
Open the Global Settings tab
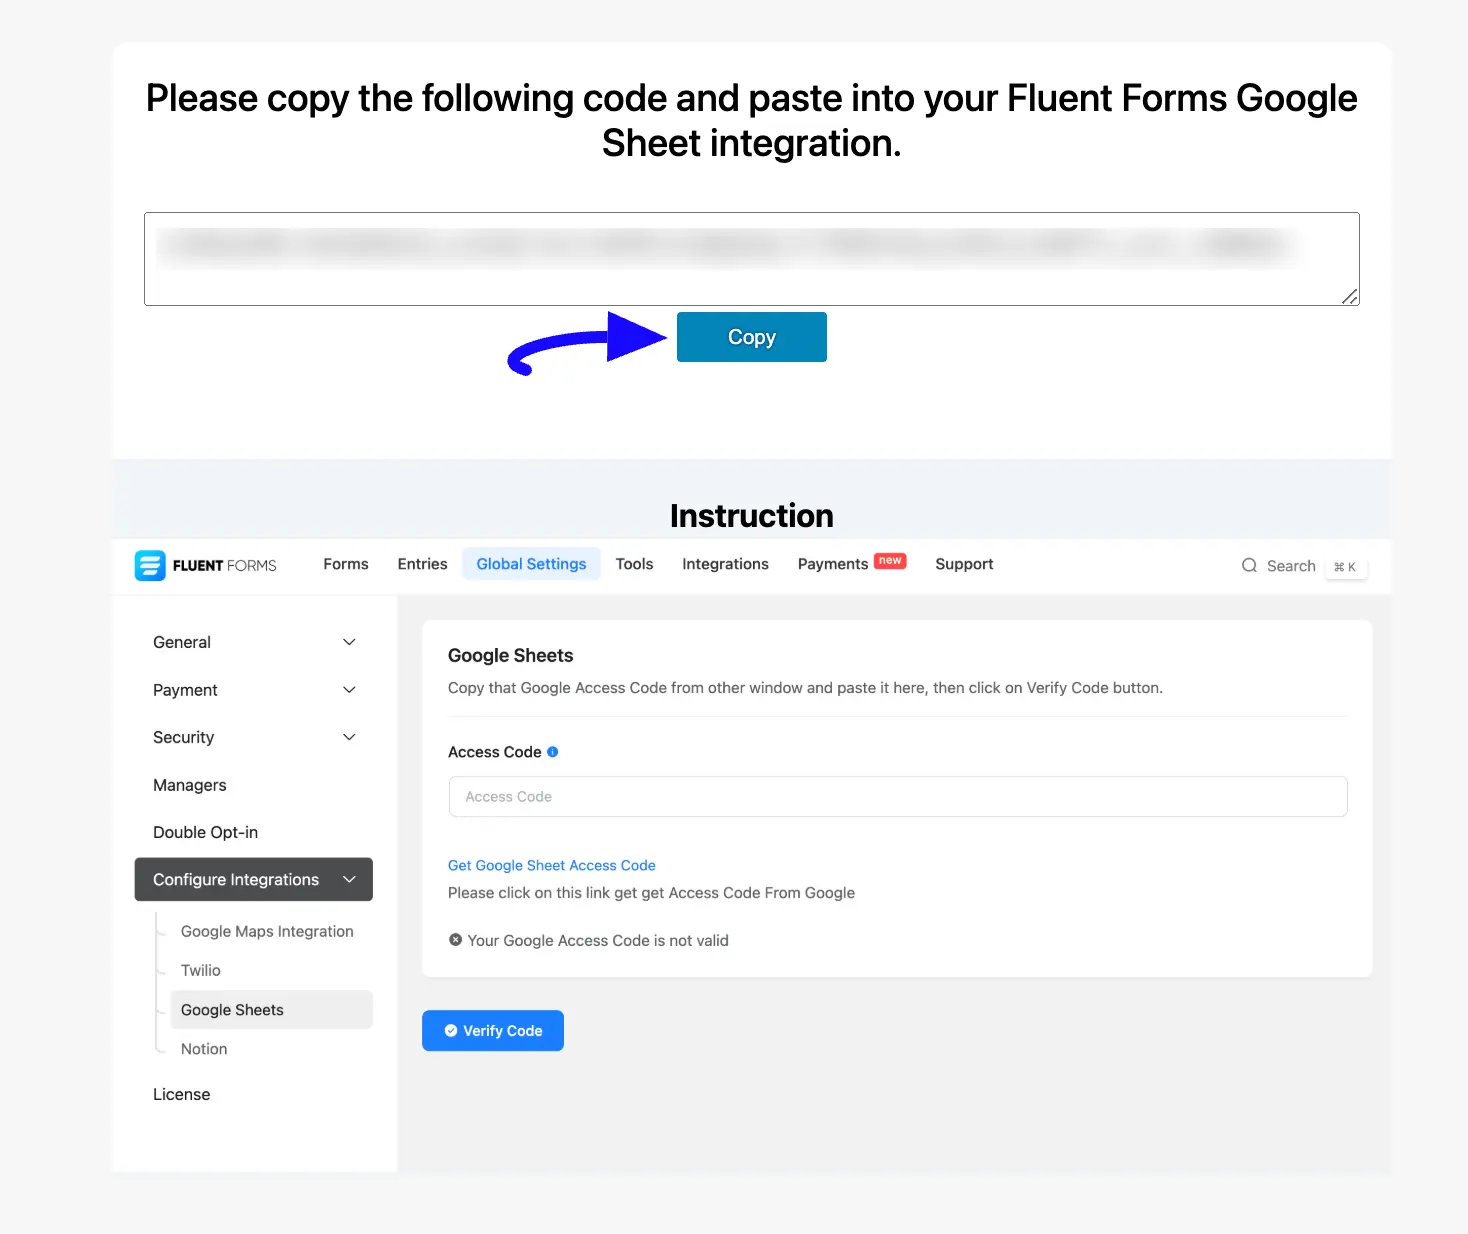click(531, 564)
